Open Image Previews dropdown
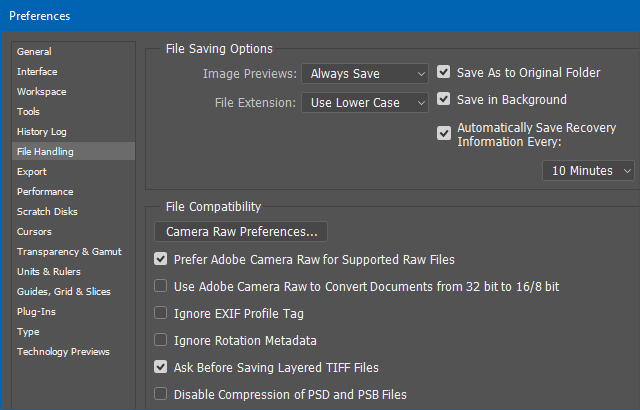 click(365, 73)
